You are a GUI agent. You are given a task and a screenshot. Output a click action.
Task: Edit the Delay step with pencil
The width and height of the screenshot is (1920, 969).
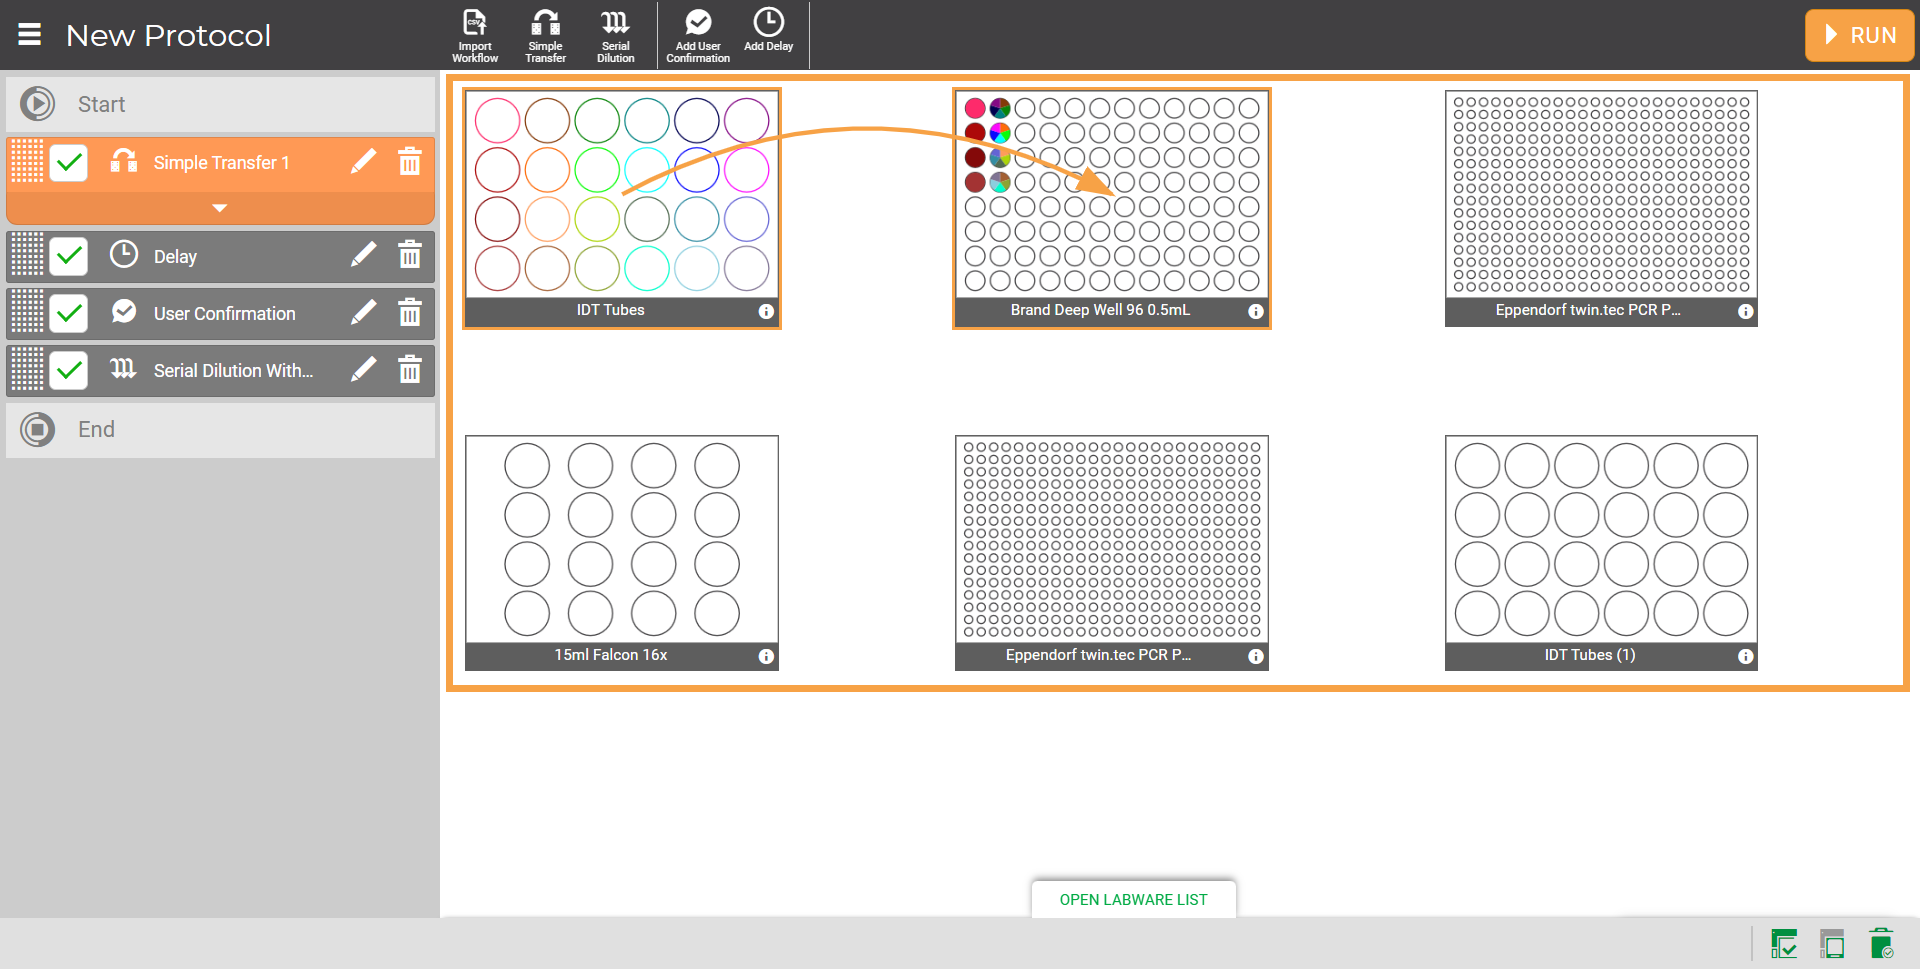click(x=364, y=256)
